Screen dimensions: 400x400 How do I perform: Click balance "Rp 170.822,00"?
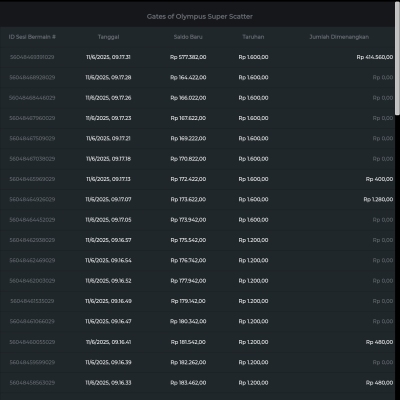tap(188, 159)
